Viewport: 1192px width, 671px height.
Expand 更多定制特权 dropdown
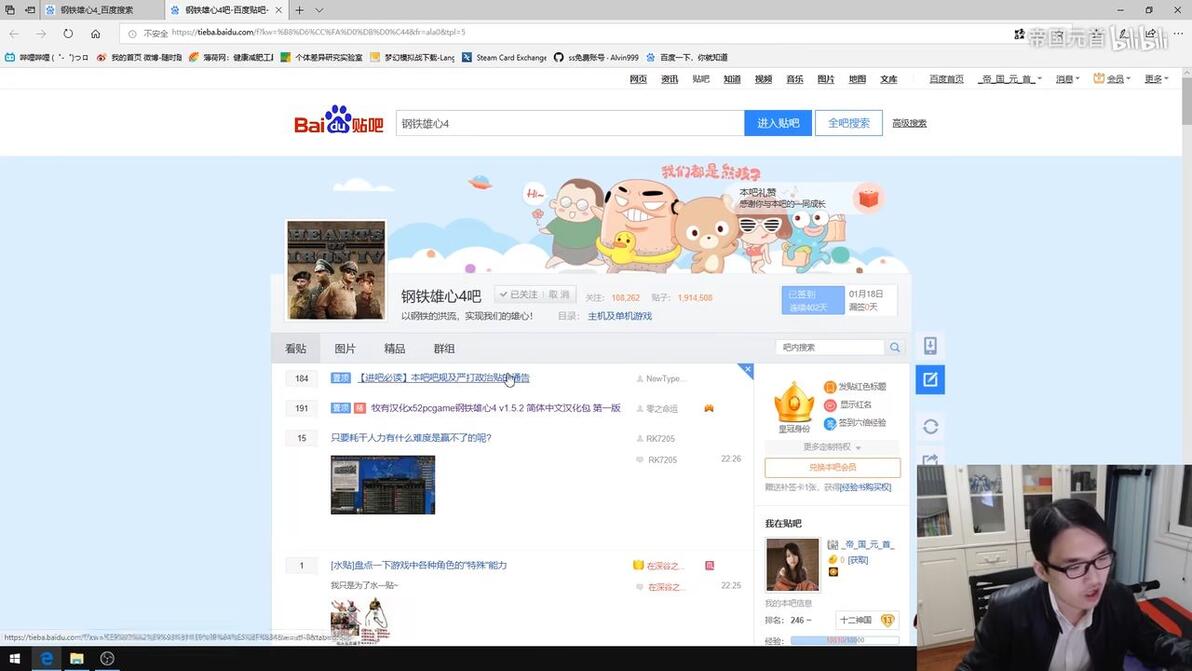832,447
